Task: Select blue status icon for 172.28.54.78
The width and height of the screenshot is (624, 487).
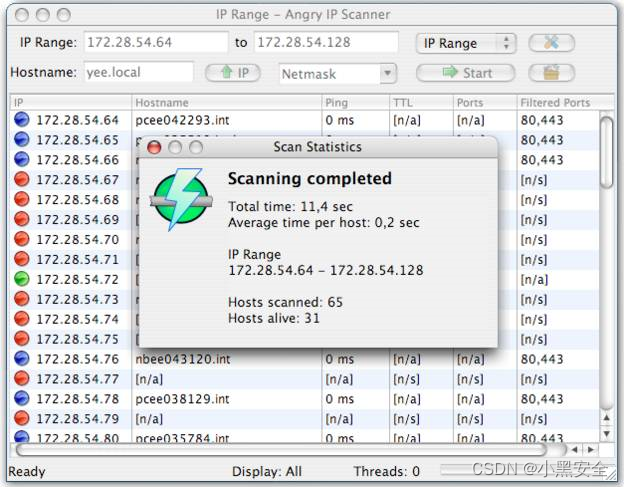Action: (x=21, y=398)
